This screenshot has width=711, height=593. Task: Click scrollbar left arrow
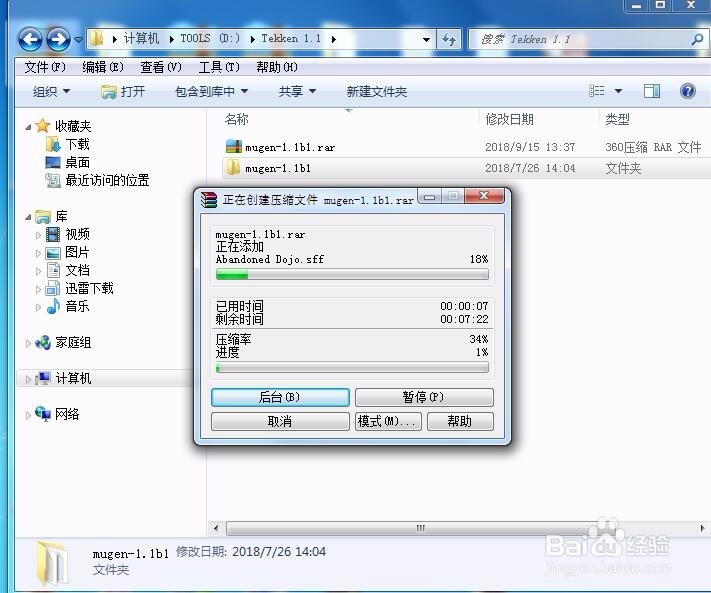point(216,528)
